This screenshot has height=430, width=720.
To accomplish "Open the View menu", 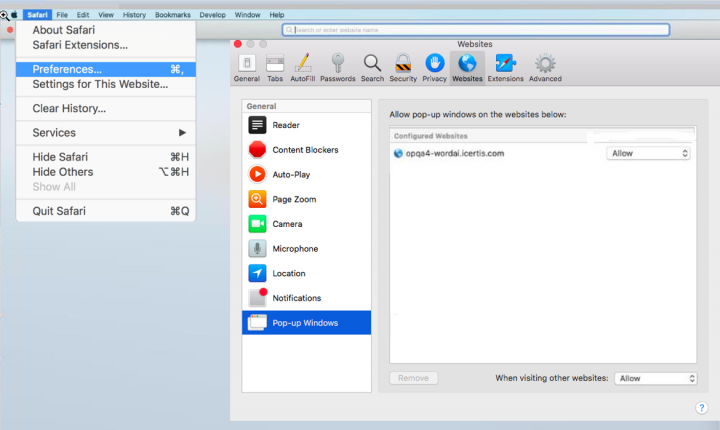I will coord(106,15).
